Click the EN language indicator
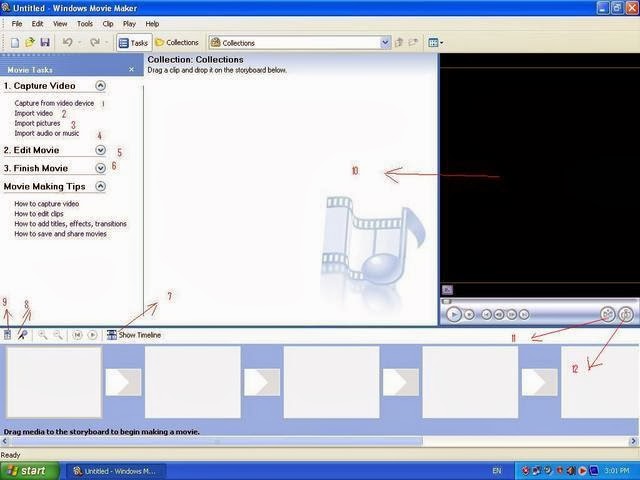 pos(496,471)
